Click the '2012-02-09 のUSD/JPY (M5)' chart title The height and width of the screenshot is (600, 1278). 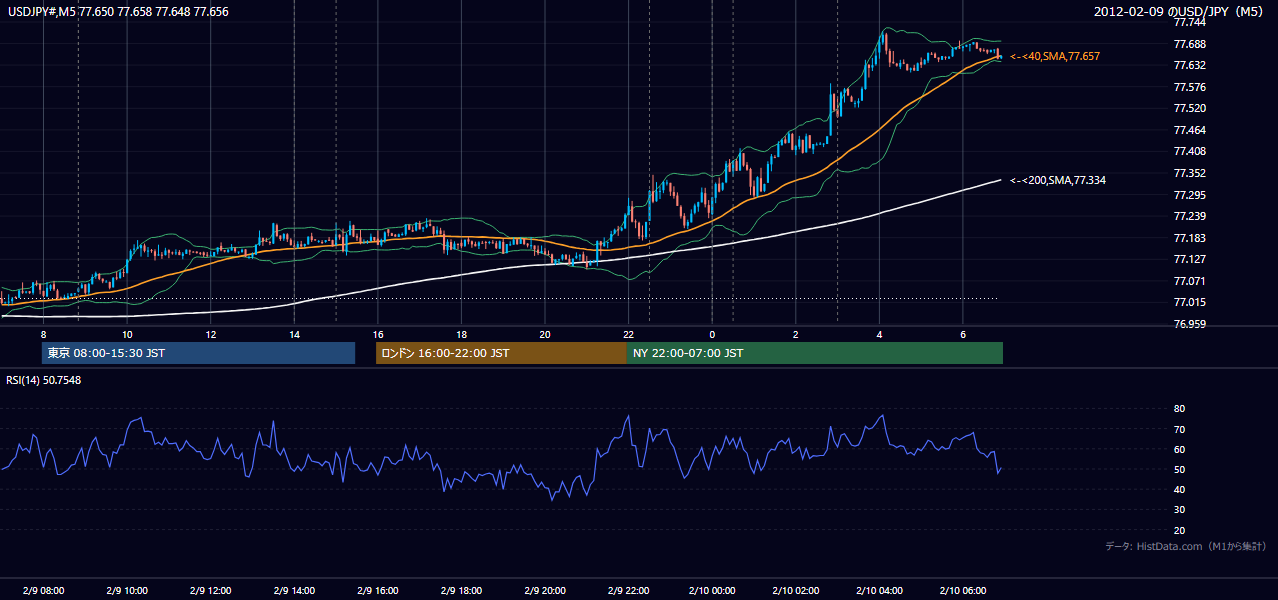click(1181, 11)
